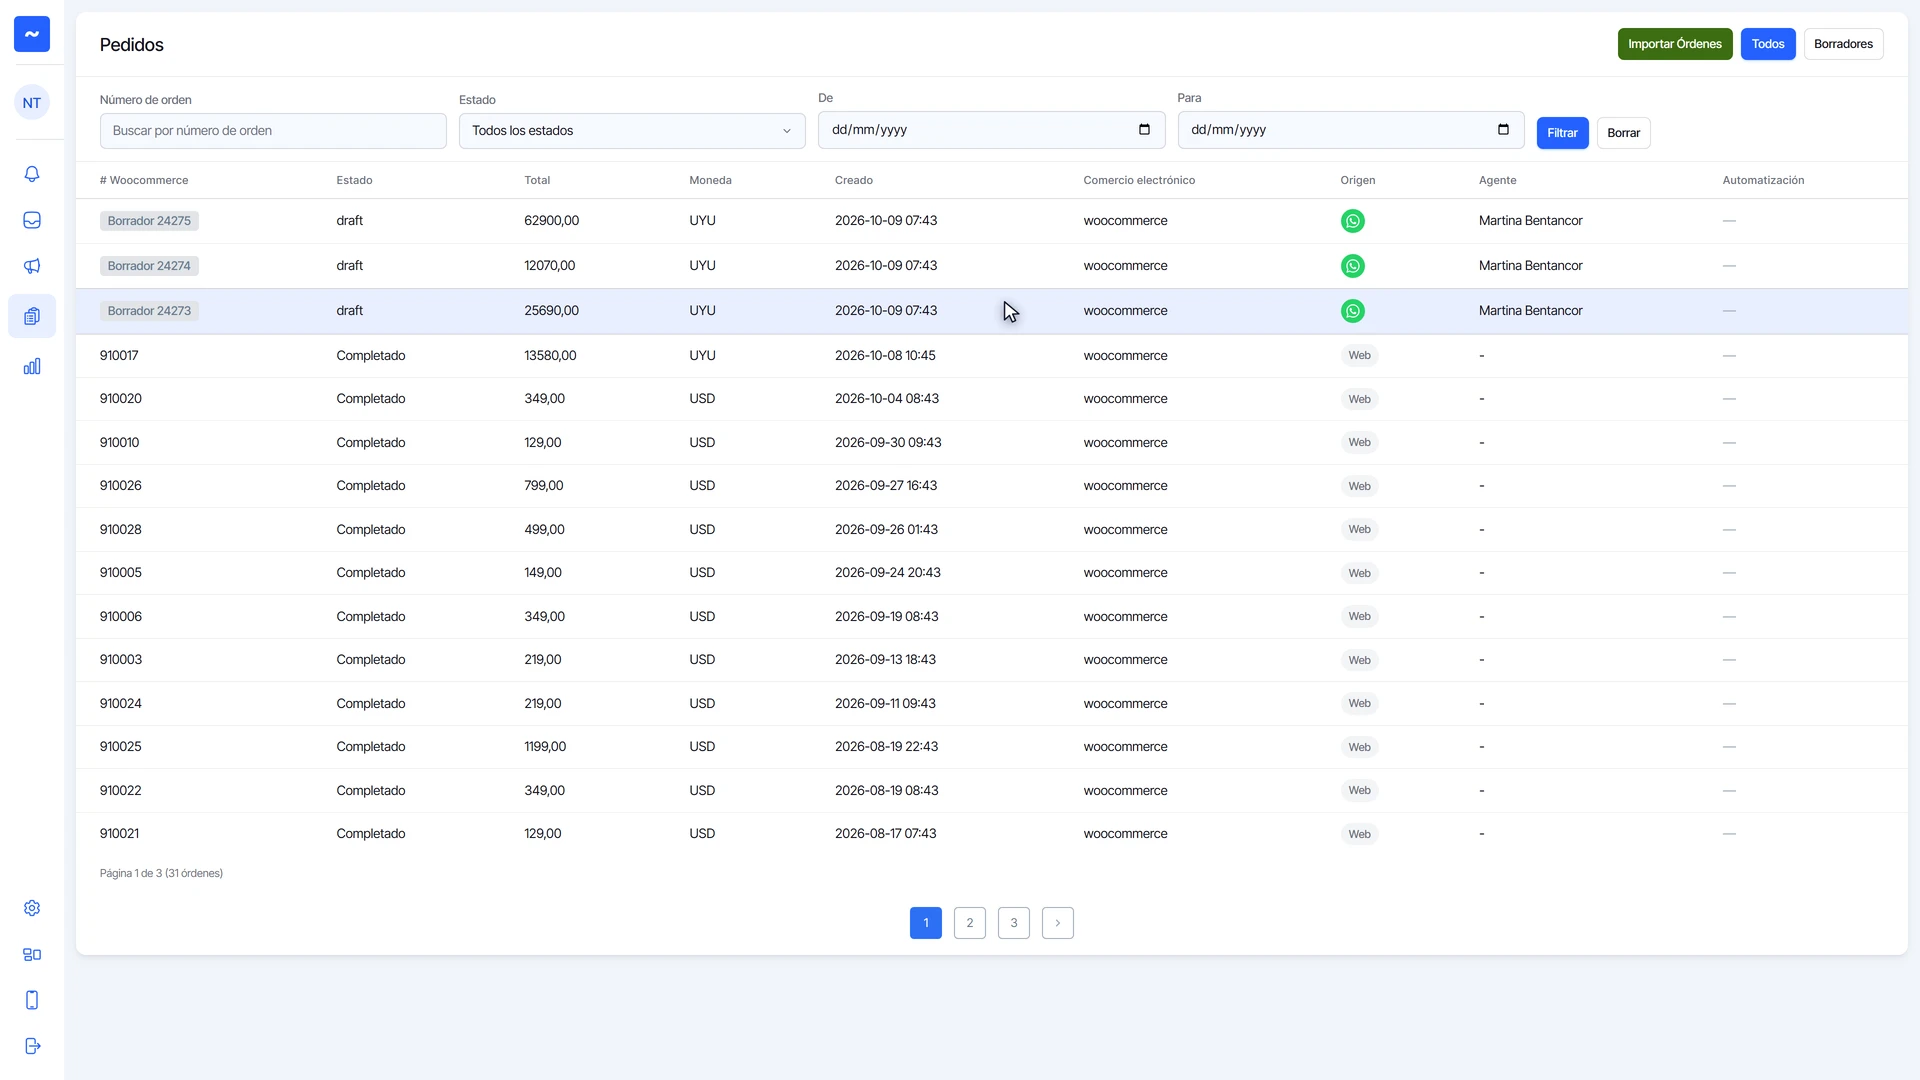Open order 910020
Viewport: 1920px width, 1080px height.
121,399
